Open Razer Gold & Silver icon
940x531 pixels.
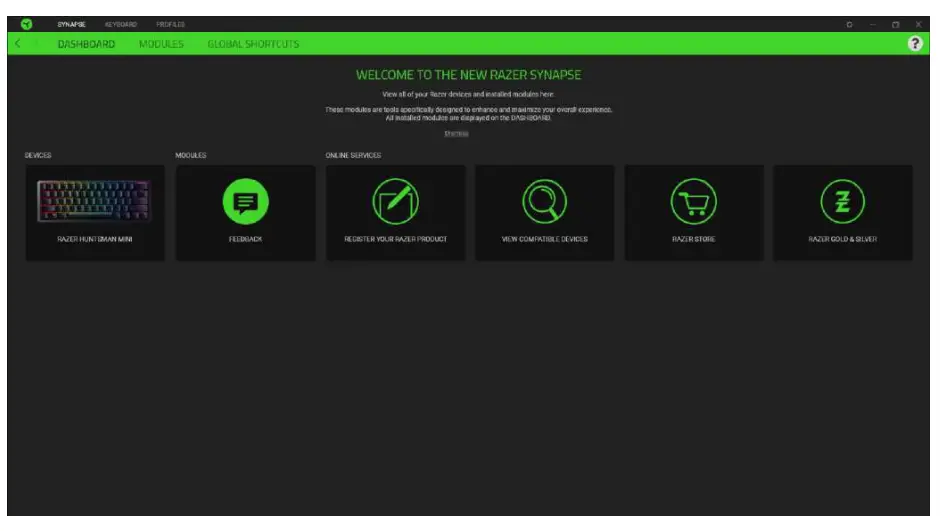[x=842, y=201]
